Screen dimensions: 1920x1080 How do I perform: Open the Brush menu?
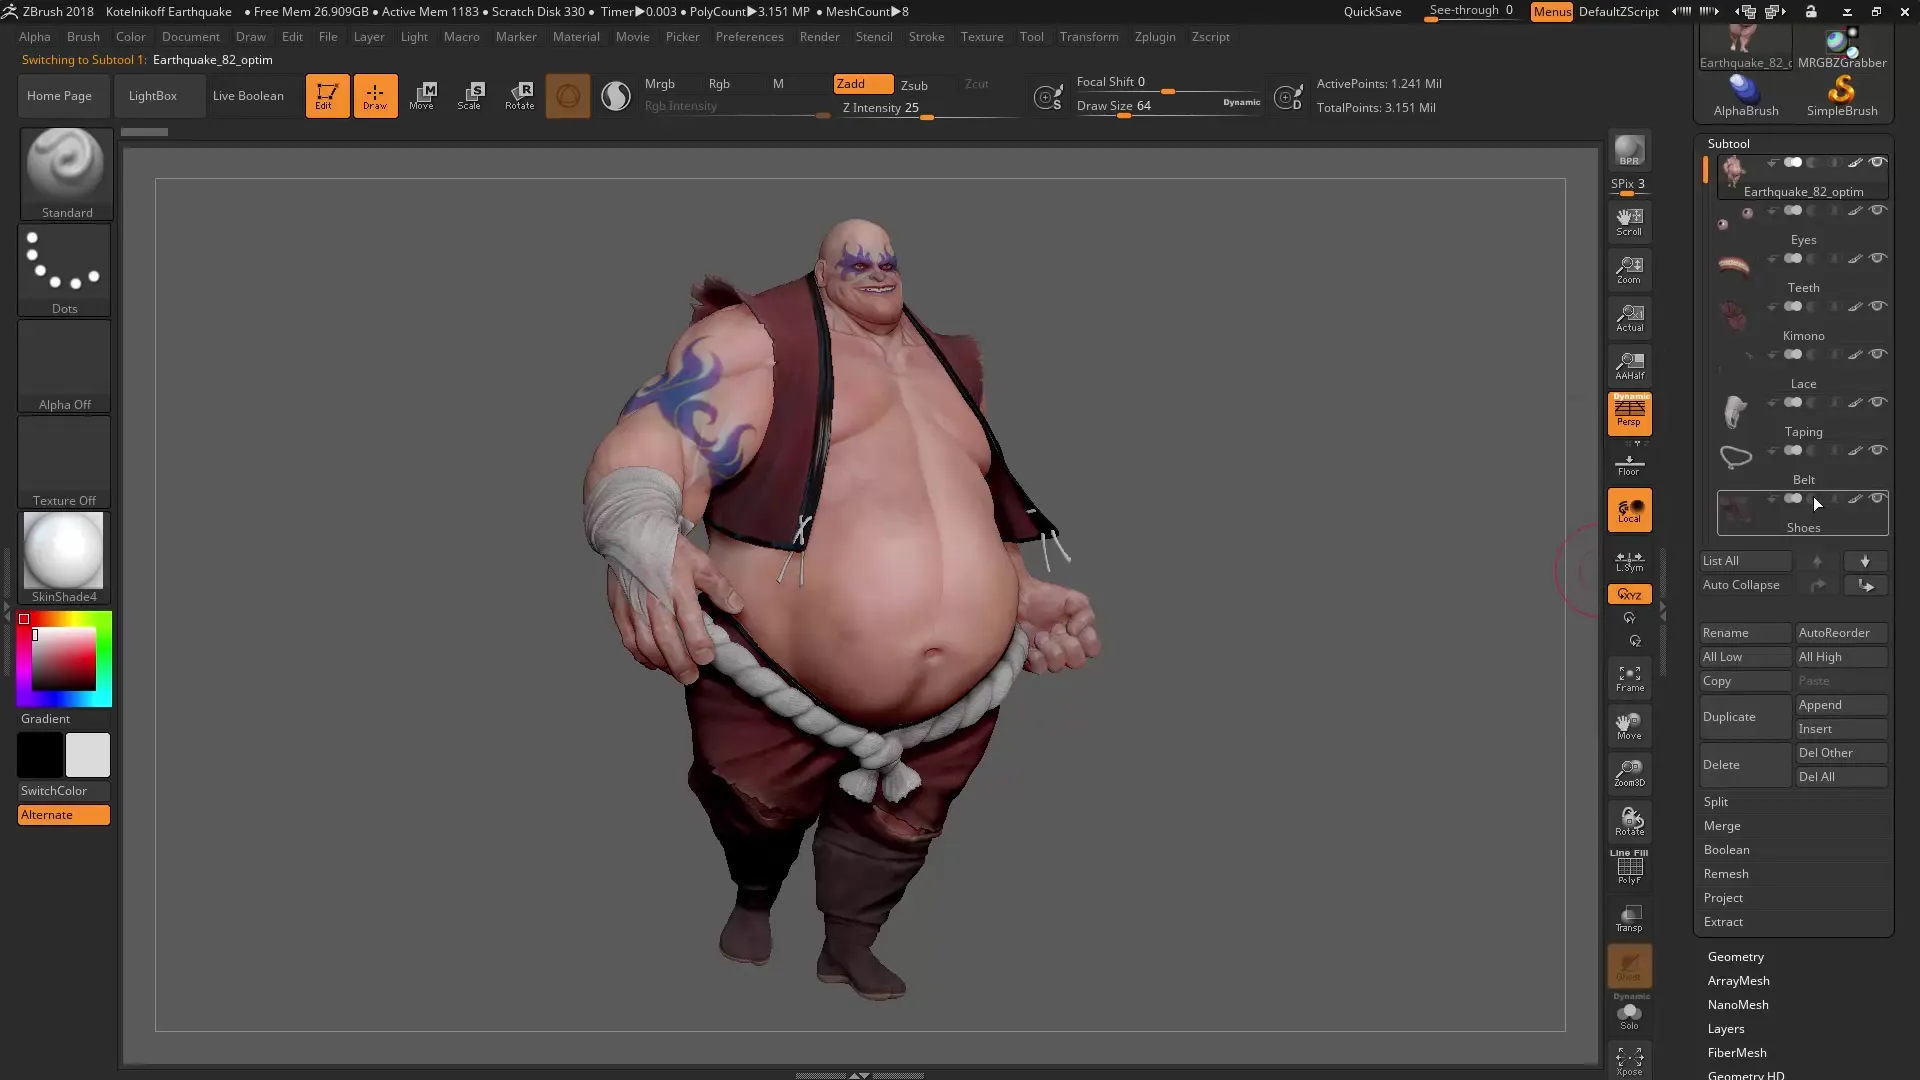point(83,37)
